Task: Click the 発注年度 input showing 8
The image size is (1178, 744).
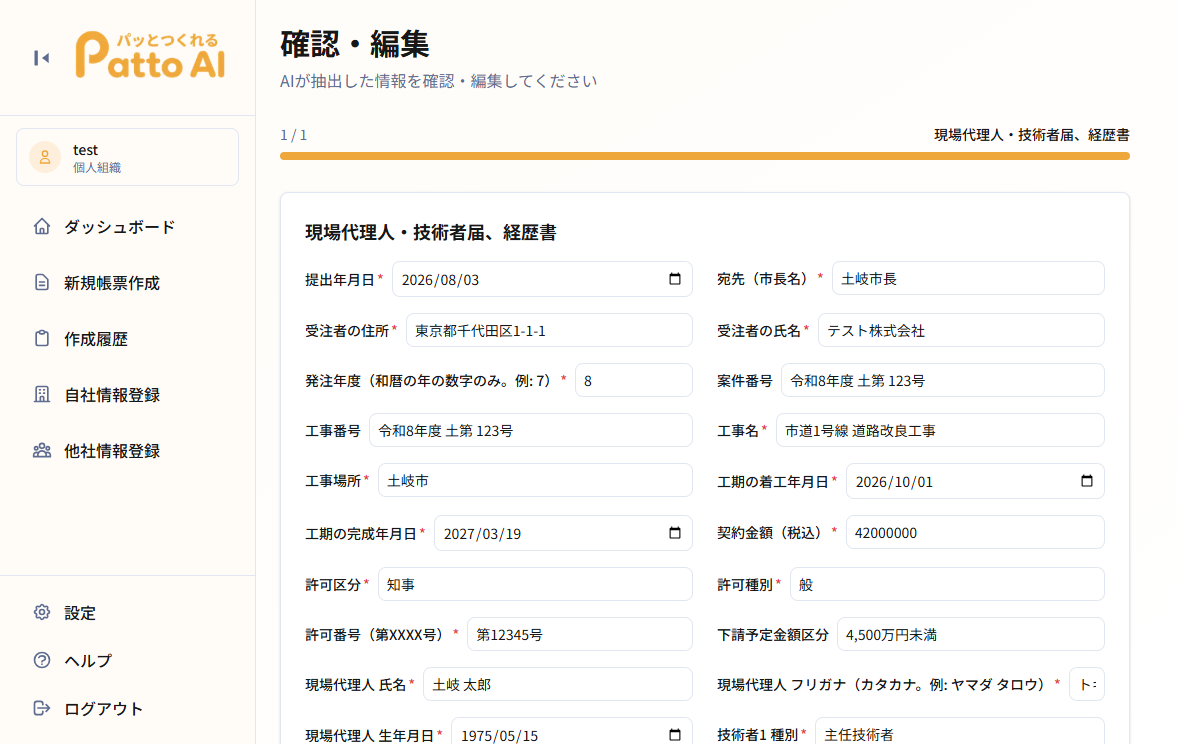Action: [x=633, y=380]
